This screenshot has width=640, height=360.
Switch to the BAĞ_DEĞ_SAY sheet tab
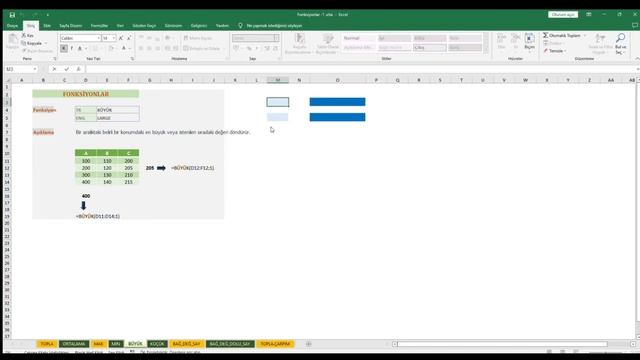[x=187, y=344]
